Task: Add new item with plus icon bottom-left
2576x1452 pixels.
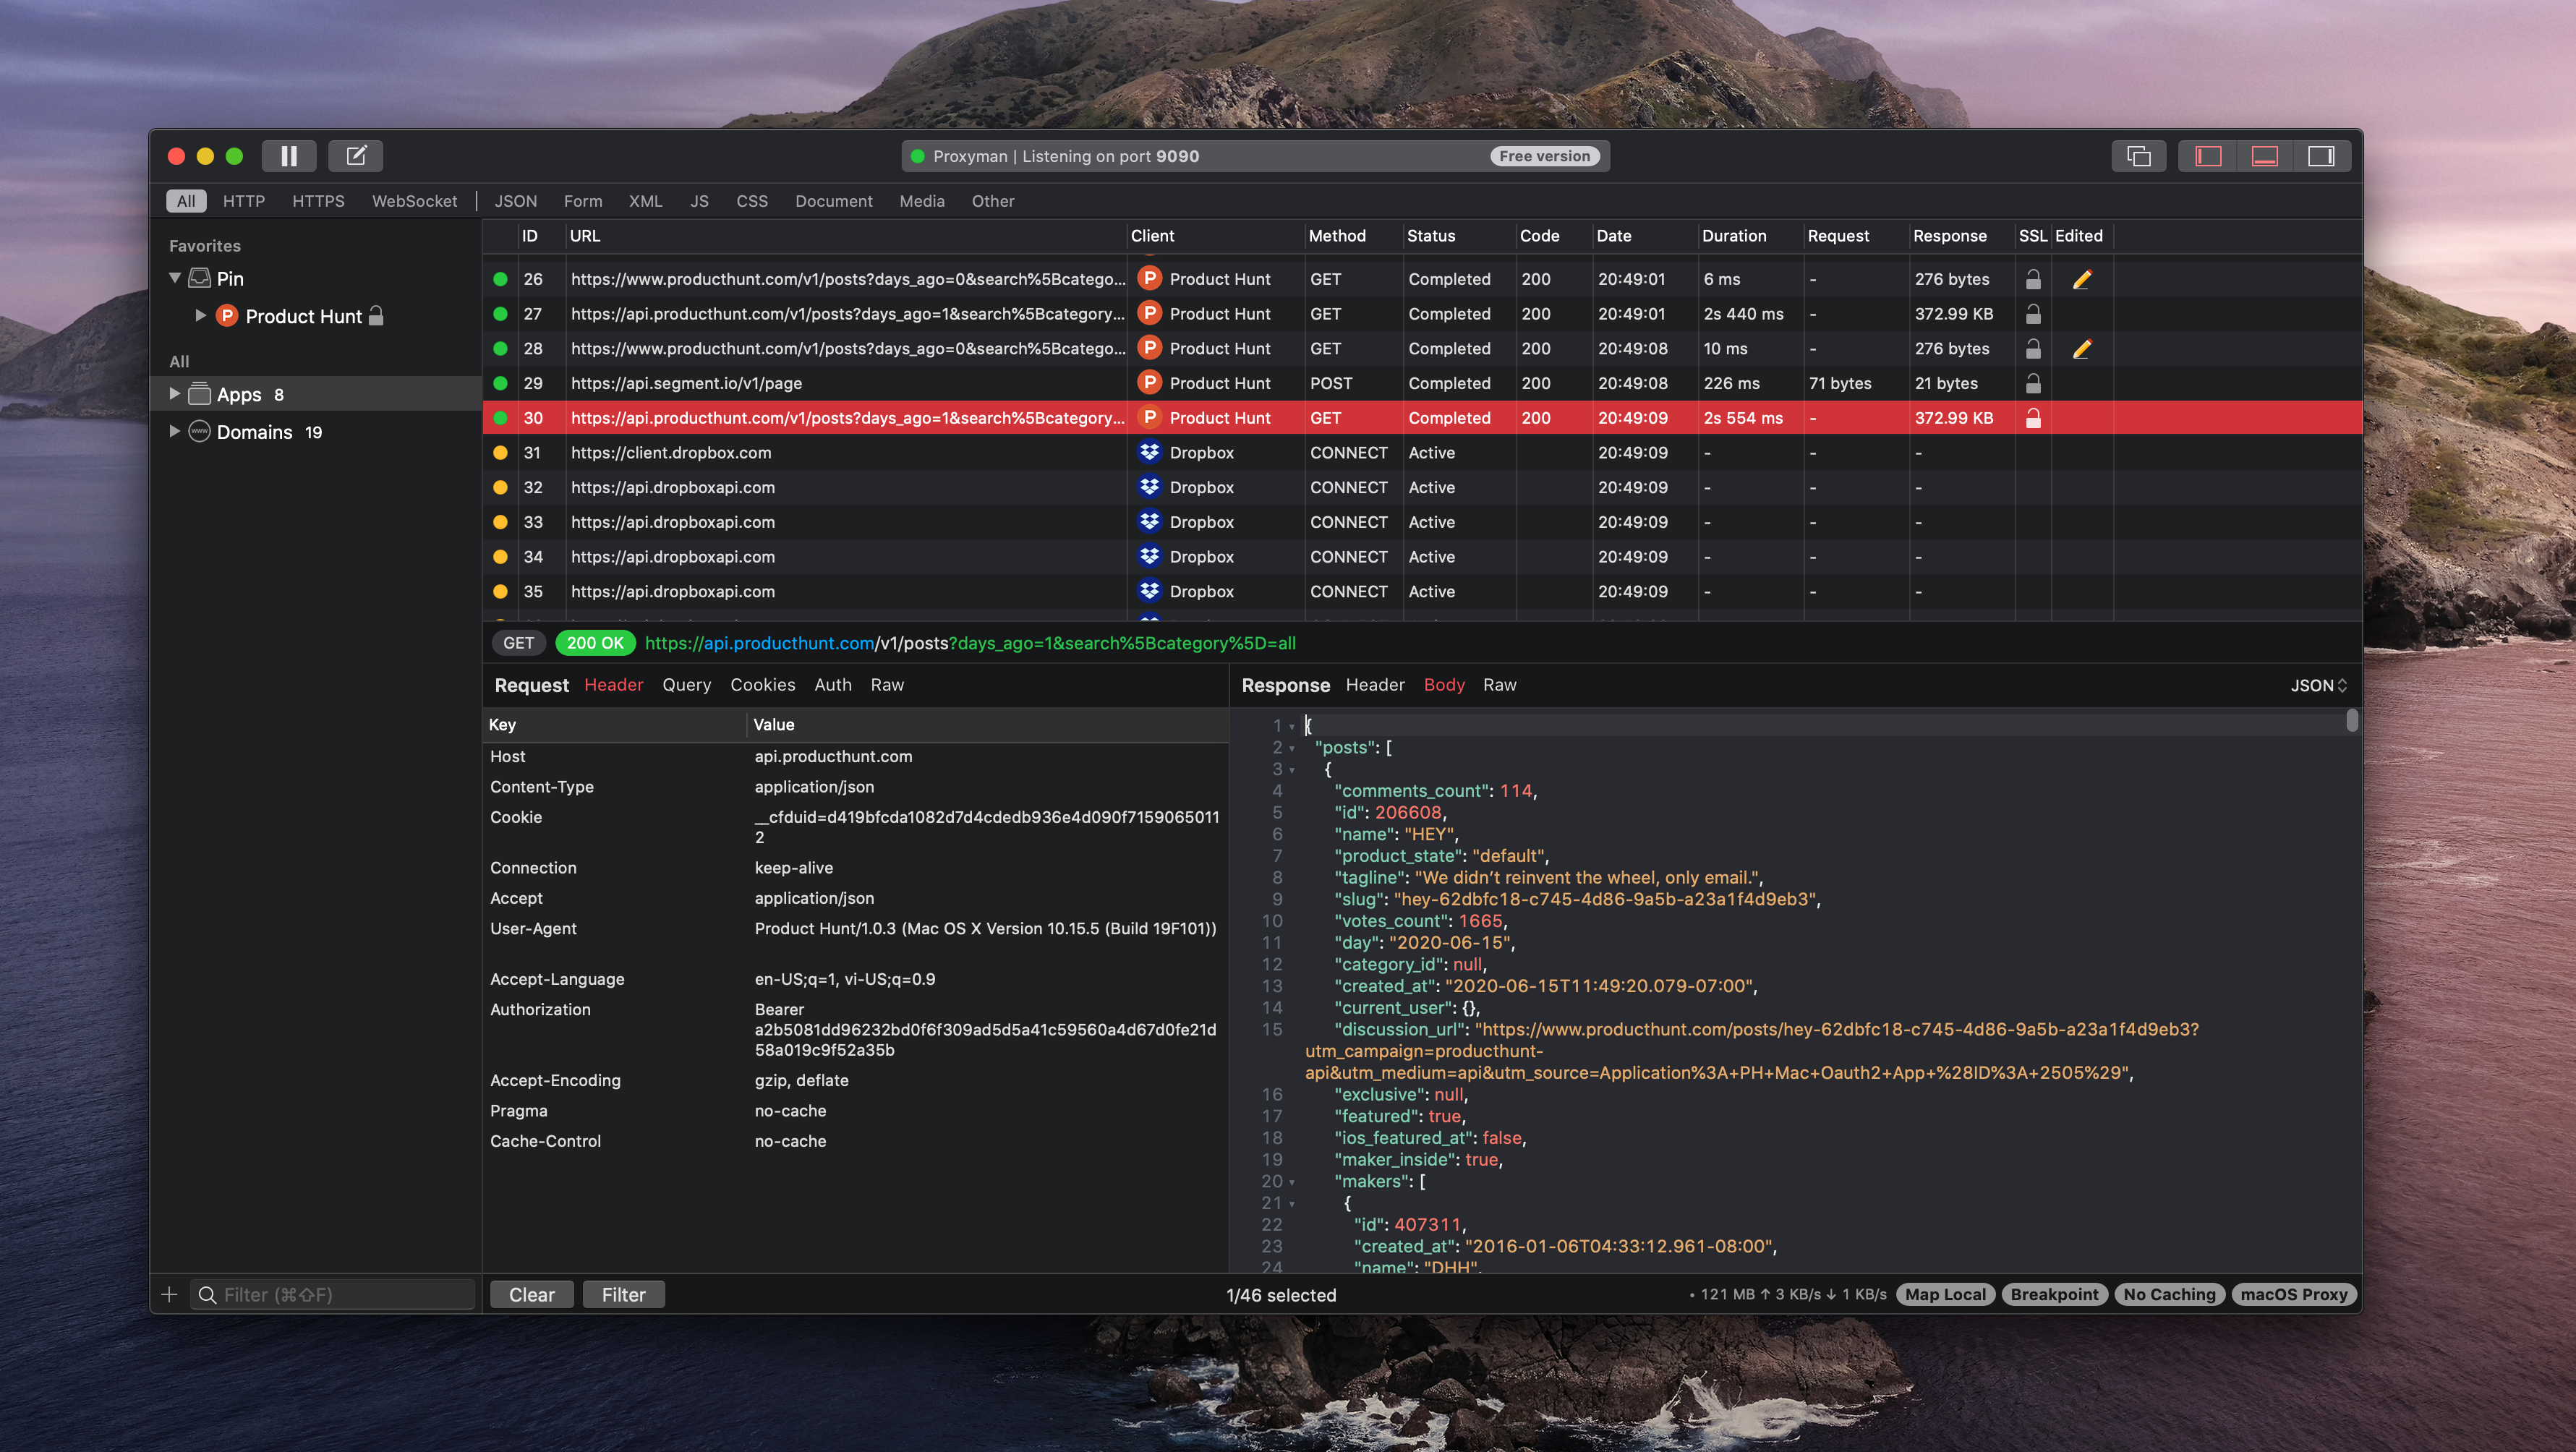Action: click(x=169, y=1295)
